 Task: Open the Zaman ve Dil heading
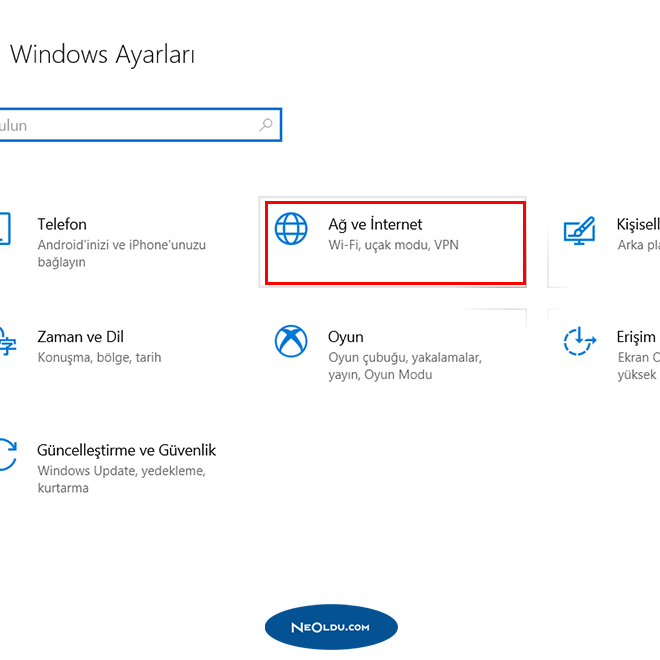(81, 337)
